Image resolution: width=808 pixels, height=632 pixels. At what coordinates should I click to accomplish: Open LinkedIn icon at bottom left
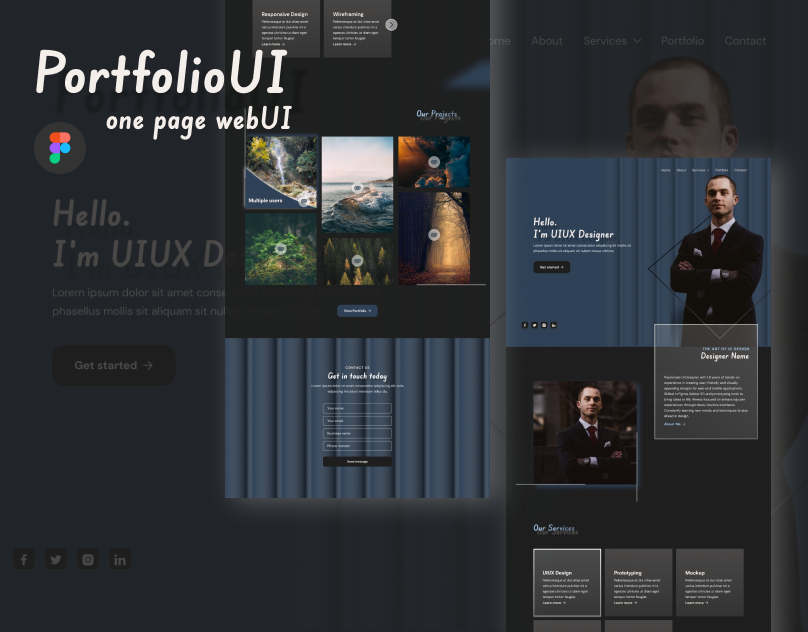click(x=120, y=559)
